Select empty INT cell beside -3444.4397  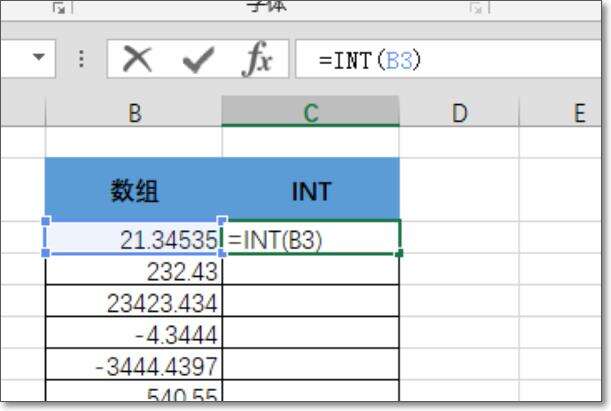(x=311, y=364)
